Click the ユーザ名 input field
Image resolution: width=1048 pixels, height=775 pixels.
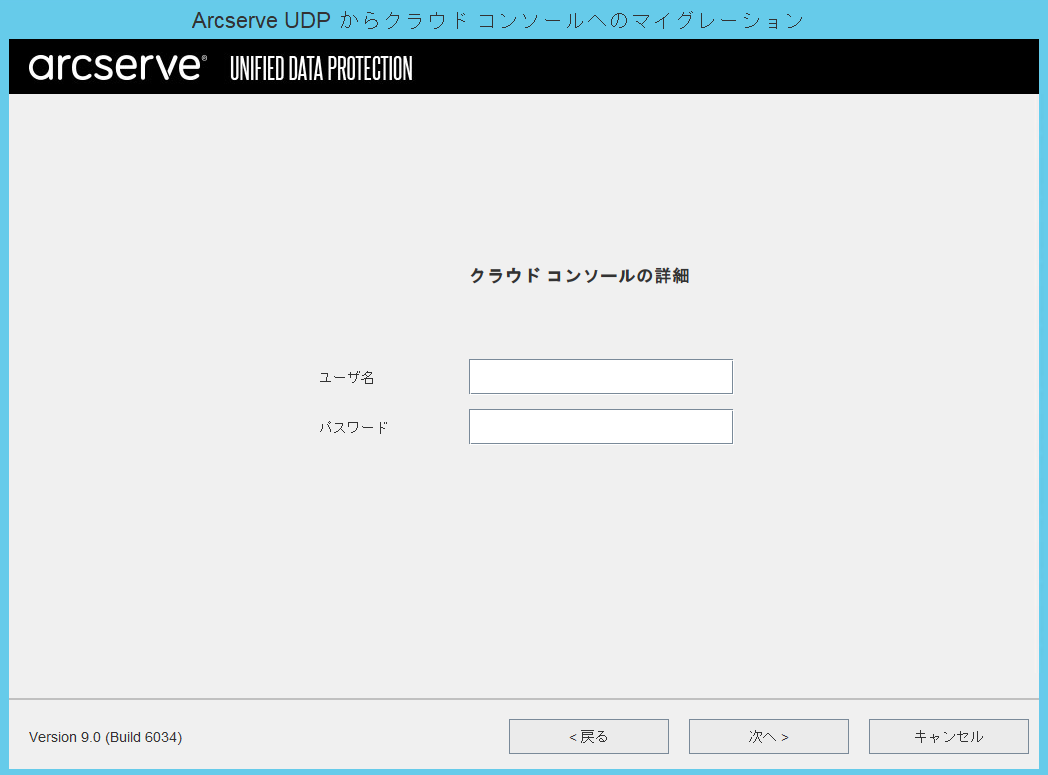pyautogui.click(x=601, y=377)
